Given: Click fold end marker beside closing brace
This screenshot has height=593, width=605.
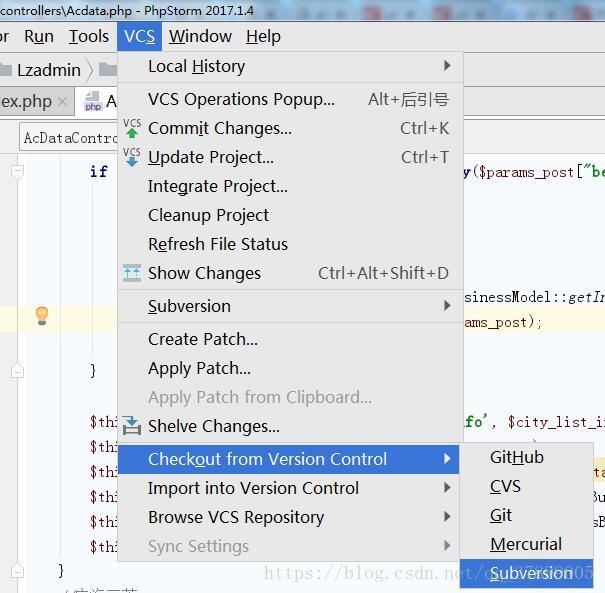Looking at the screenshot, I should (17, 370).
